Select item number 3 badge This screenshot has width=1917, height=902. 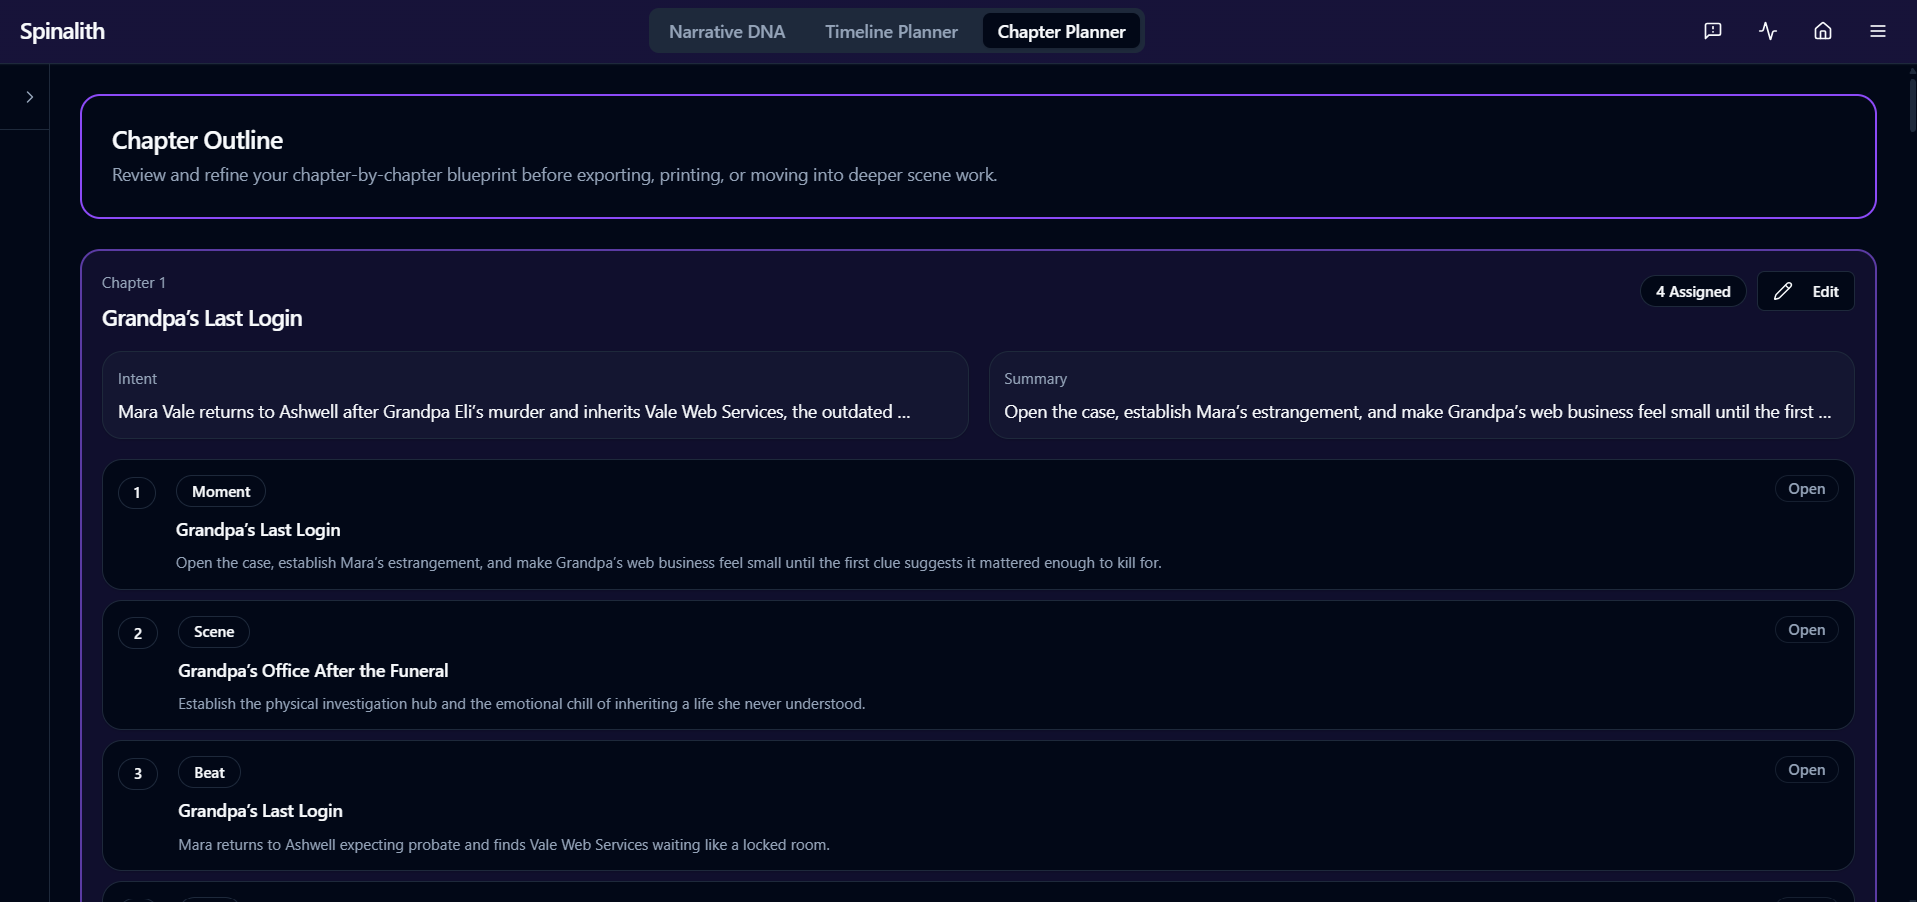(138, 774)
